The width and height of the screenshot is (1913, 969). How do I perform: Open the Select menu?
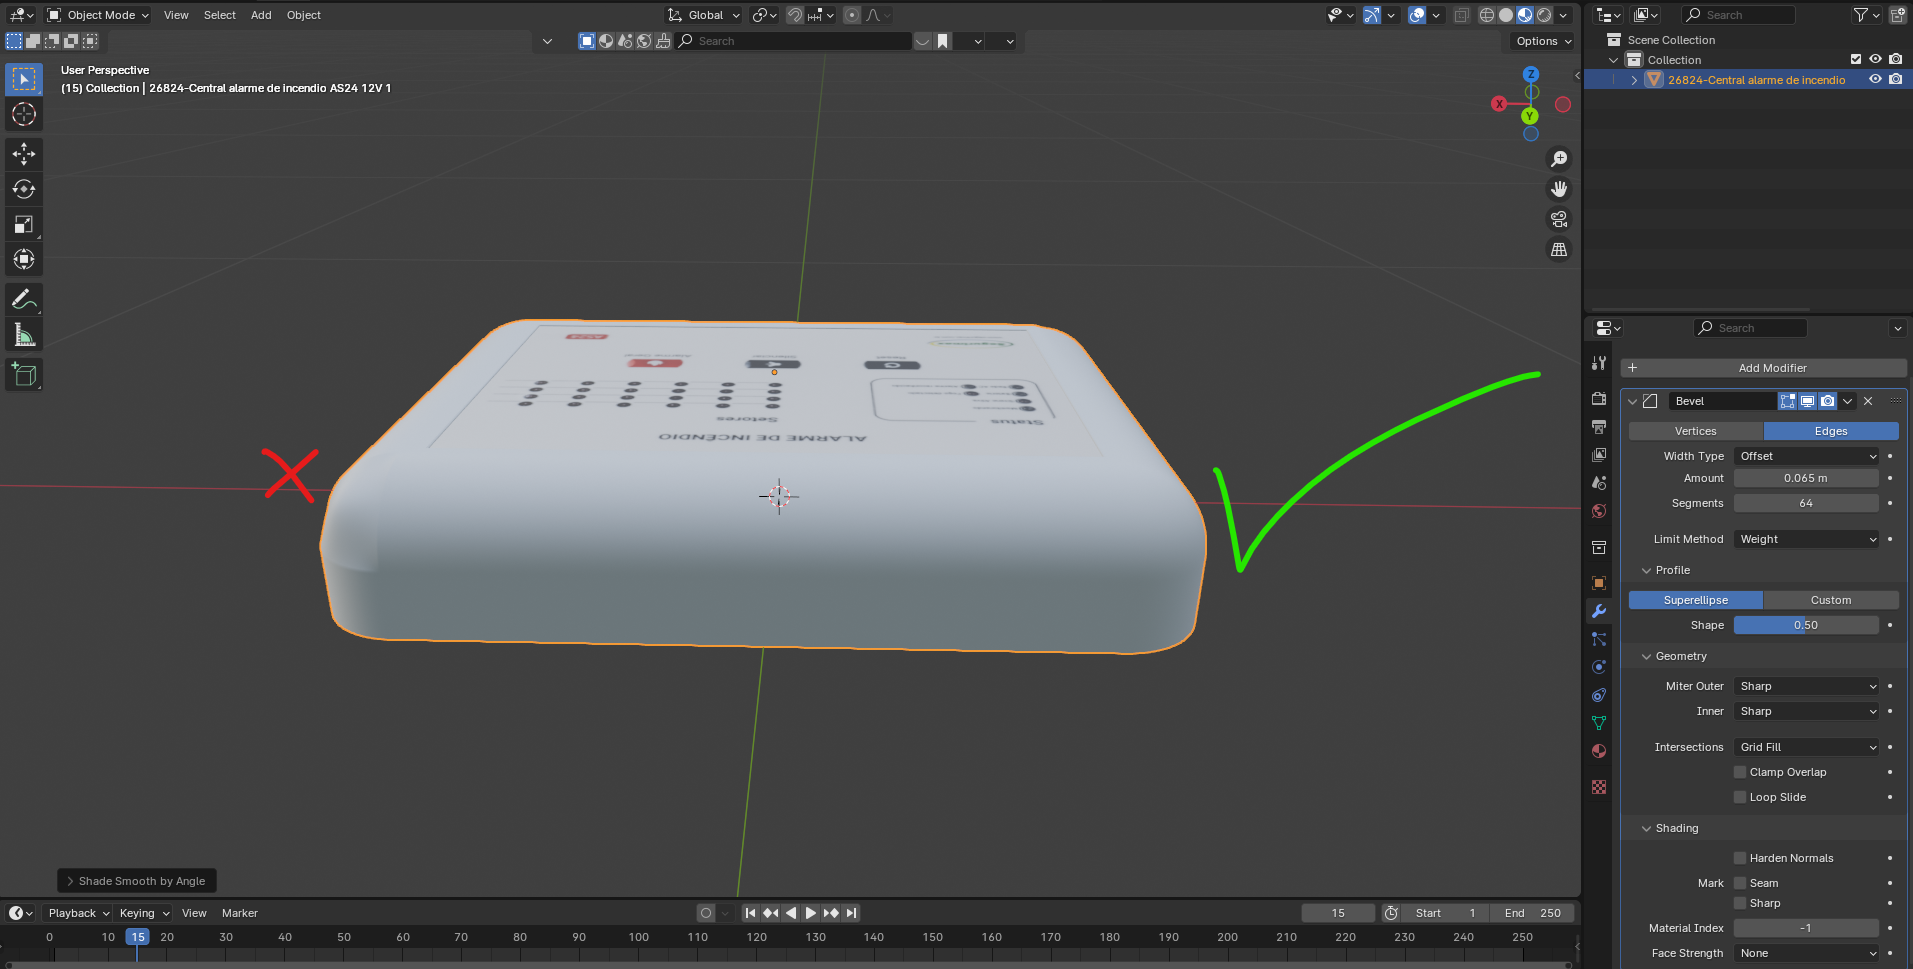tap(219, 15)
